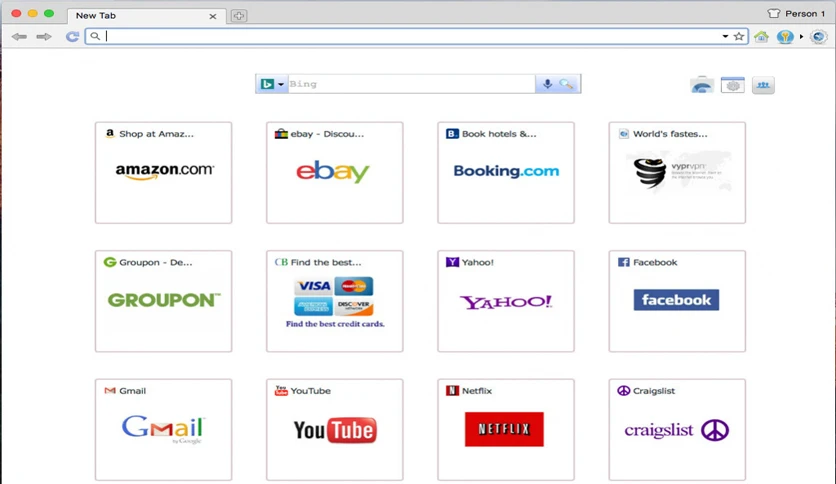The image size is (836, 484).
Task: Click the Bing search text field
Action: point(412,84)
